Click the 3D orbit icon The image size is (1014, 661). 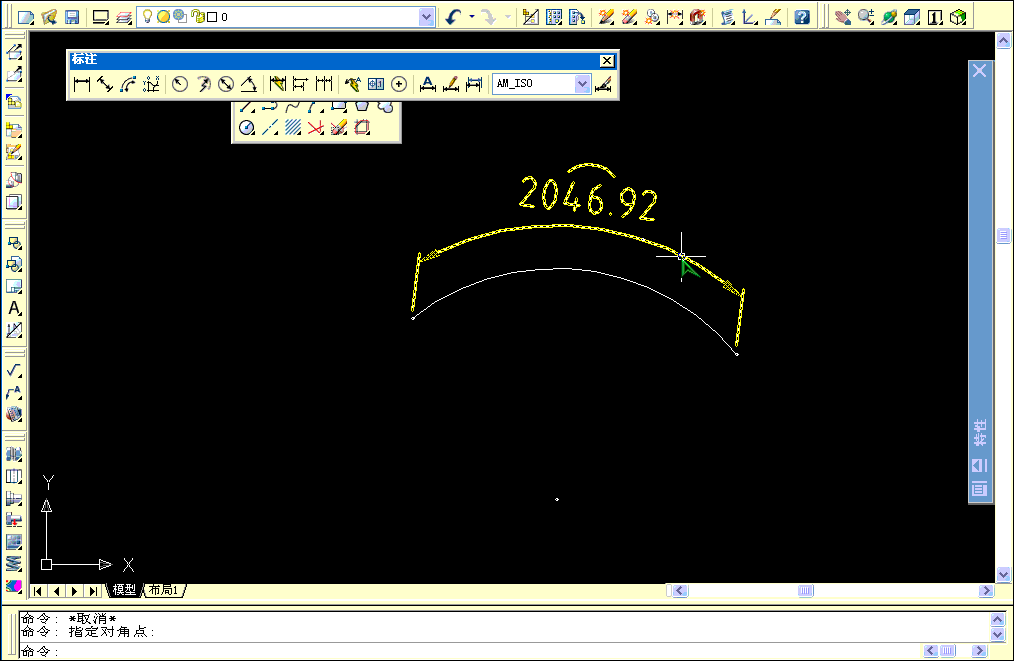[x=889, y=17]
